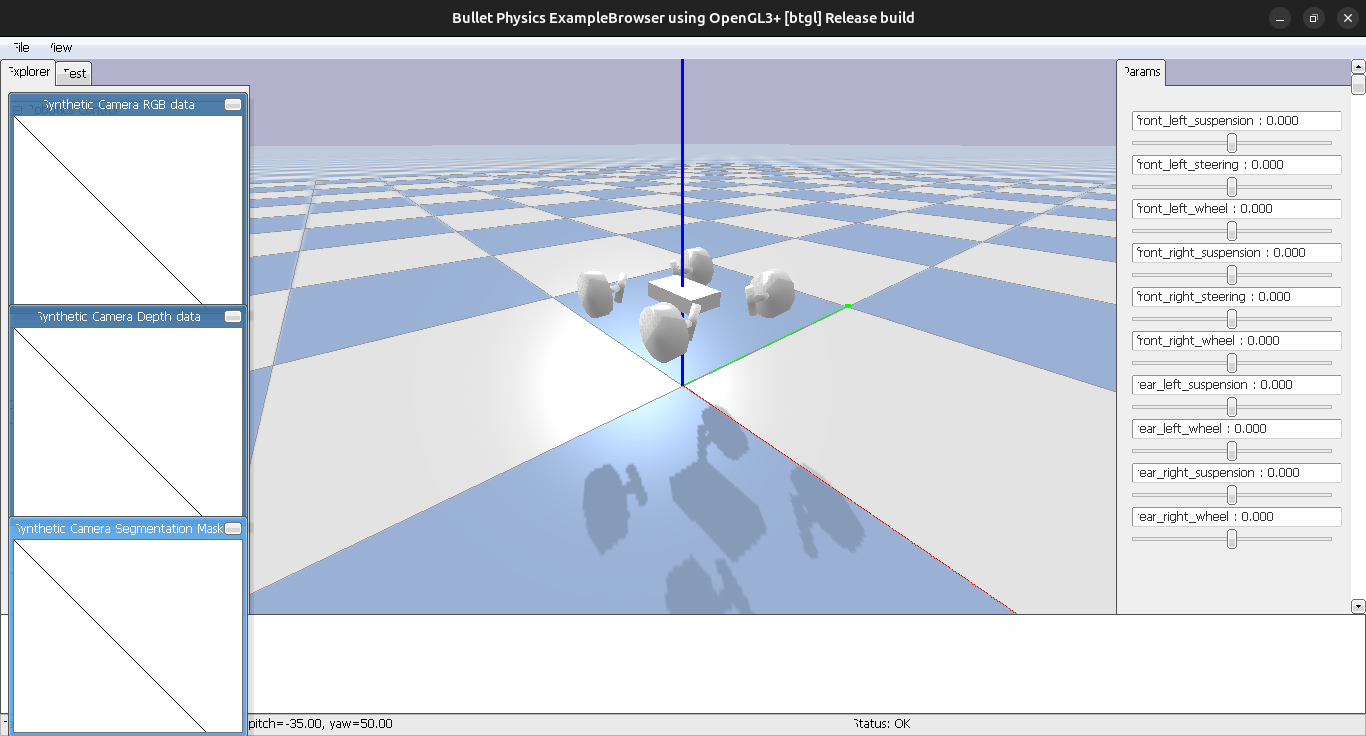This screenshot has width=1366, height=736.
Task: Click the front_right_steering slider handle
Action: [x=1232, y=319]
